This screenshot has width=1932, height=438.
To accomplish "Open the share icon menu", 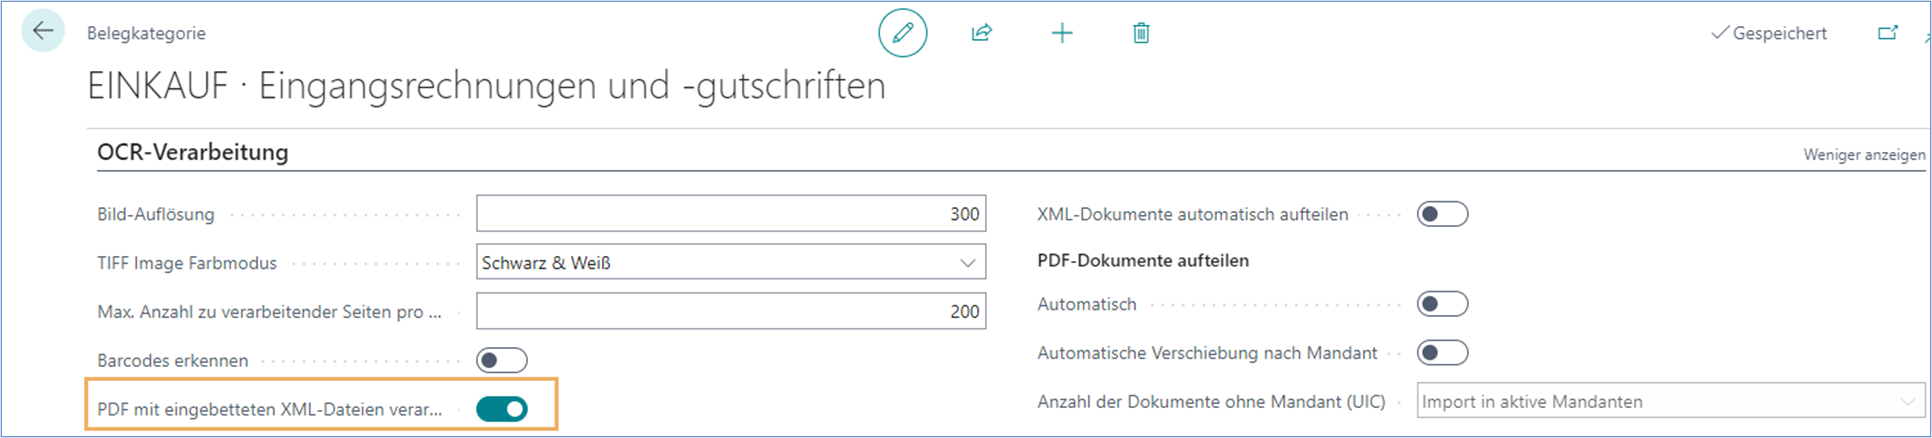I will click(981, 33).
